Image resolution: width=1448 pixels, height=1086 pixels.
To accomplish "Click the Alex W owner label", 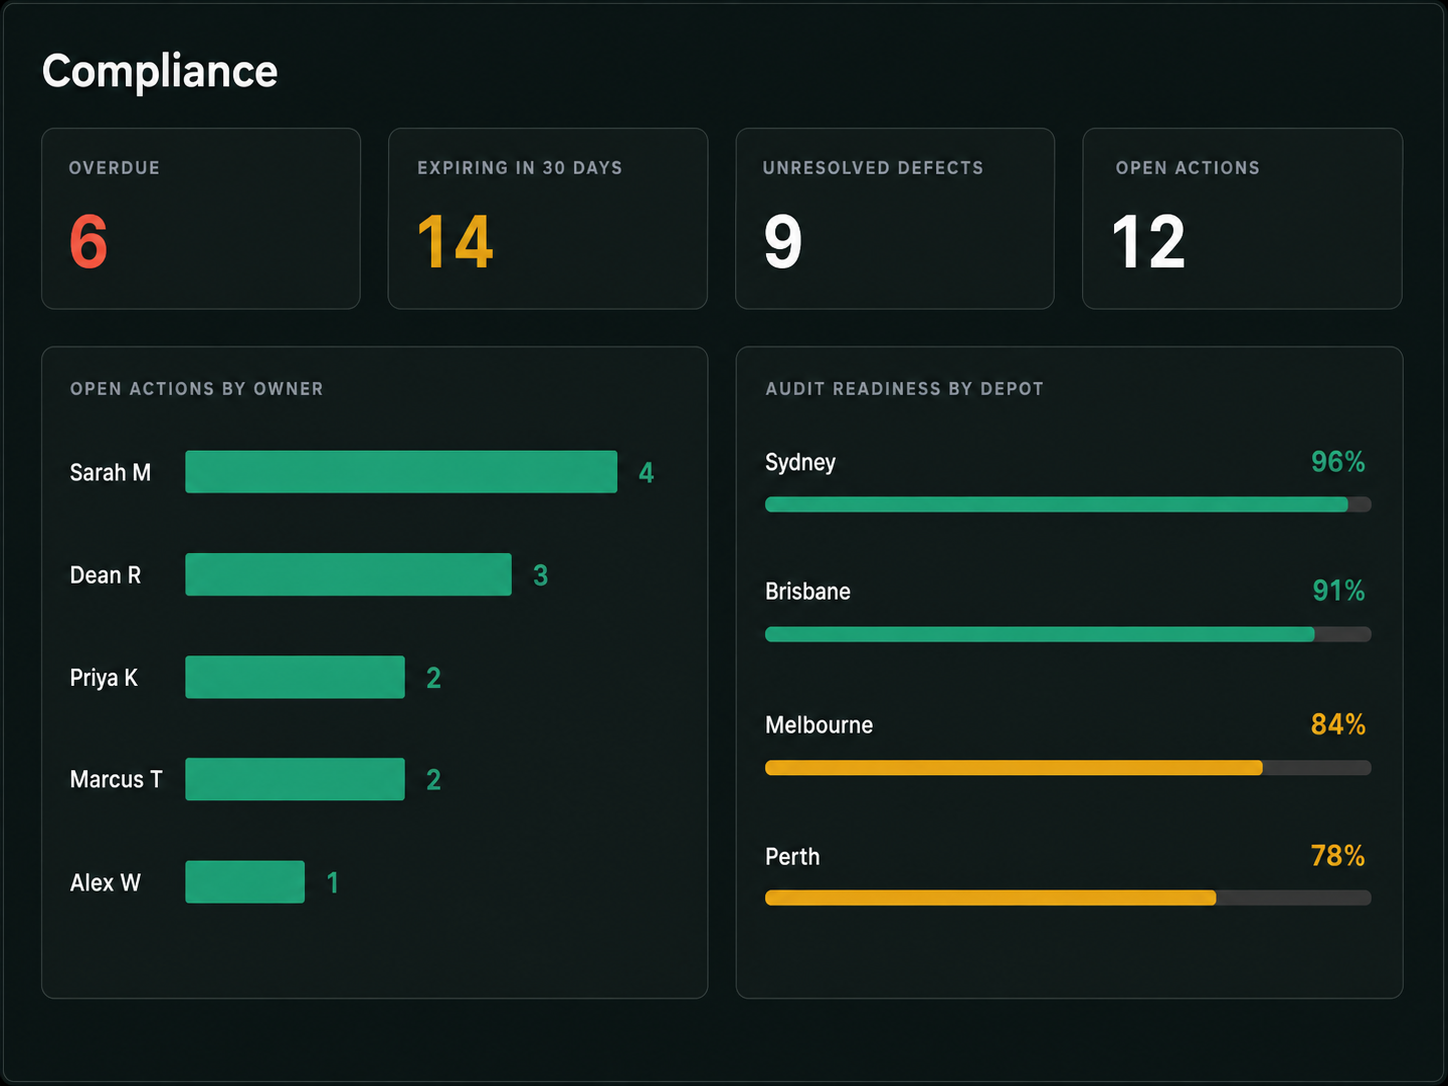I will coord(105,882).
